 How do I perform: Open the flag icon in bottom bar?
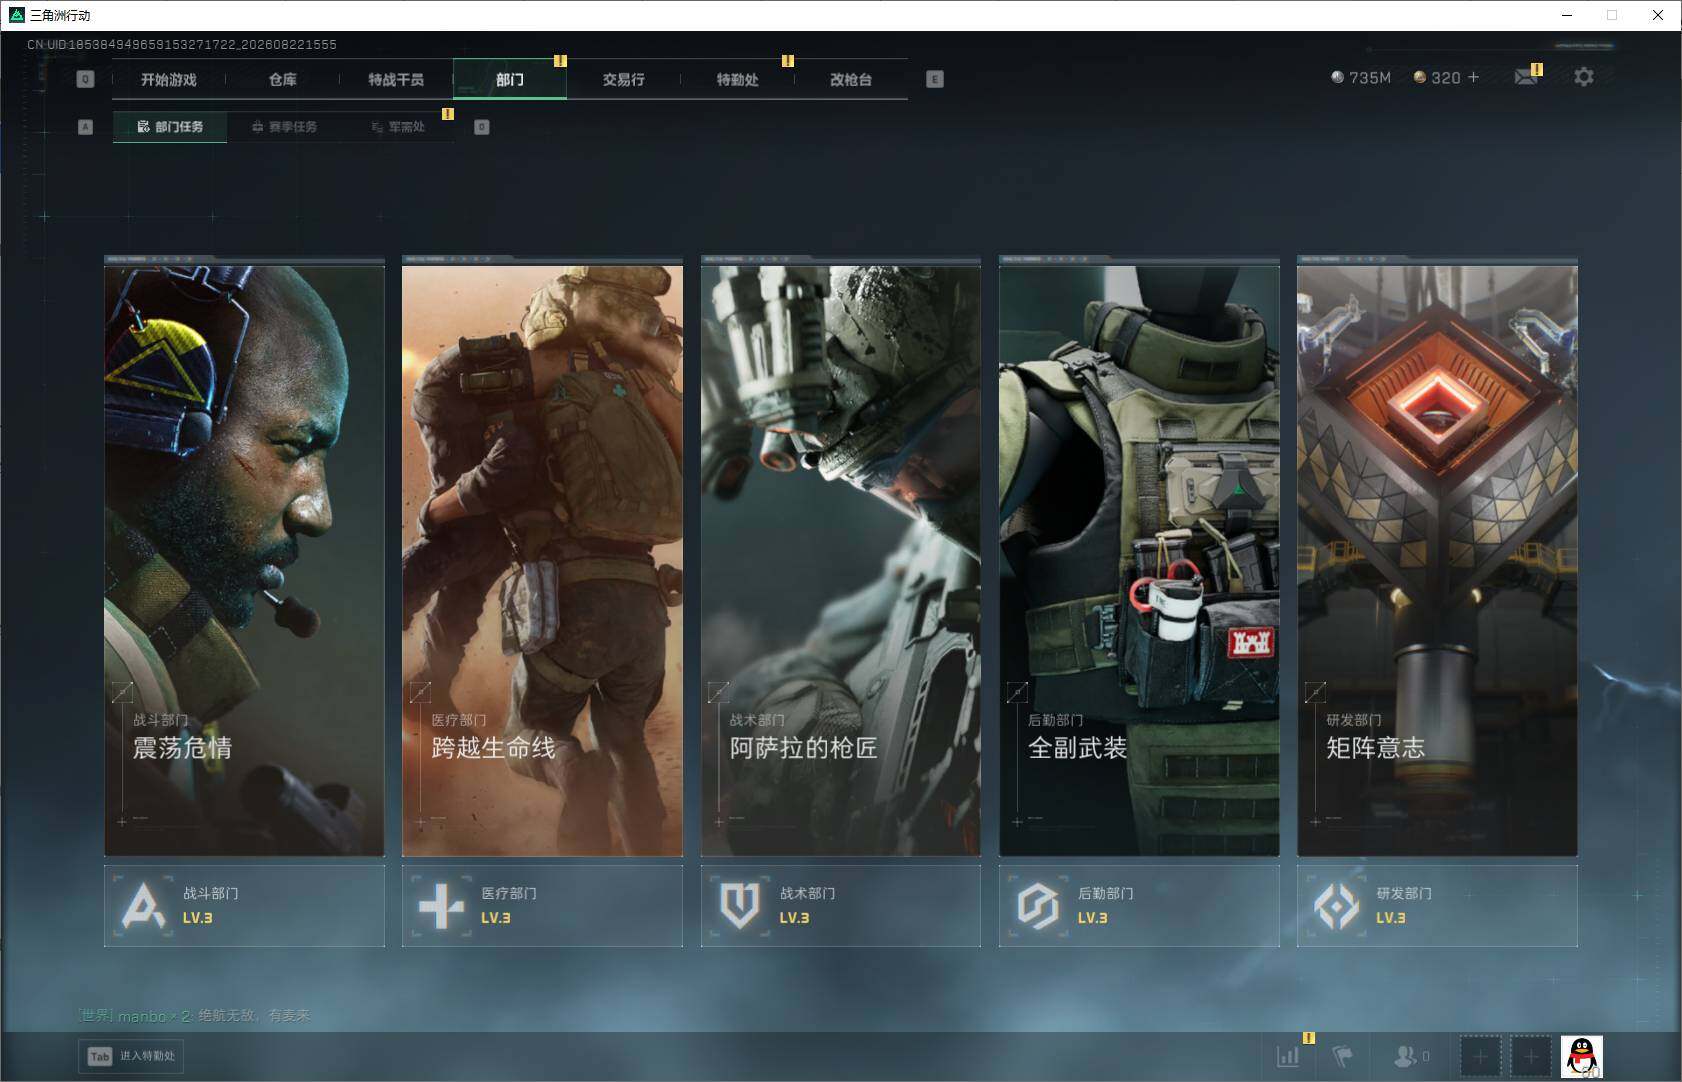coord(1342,1056)
